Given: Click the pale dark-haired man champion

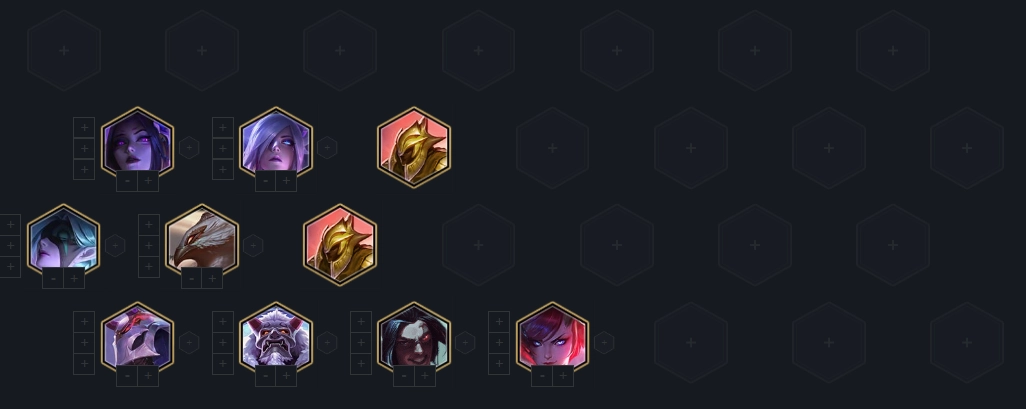Looking at the screenshot, I should click(414, 338).
